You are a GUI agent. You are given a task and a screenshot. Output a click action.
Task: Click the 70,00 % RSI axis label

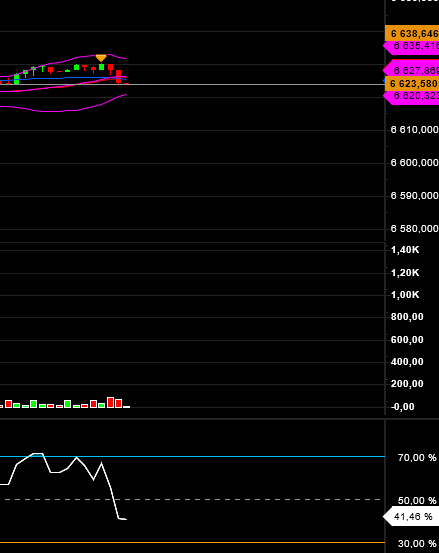[x=417, y=458]
